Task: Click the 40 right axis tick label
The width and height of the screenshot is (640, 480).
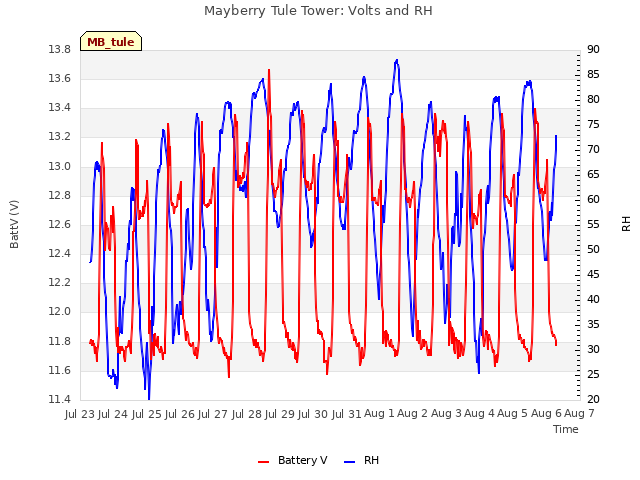Action: [593, 300]
